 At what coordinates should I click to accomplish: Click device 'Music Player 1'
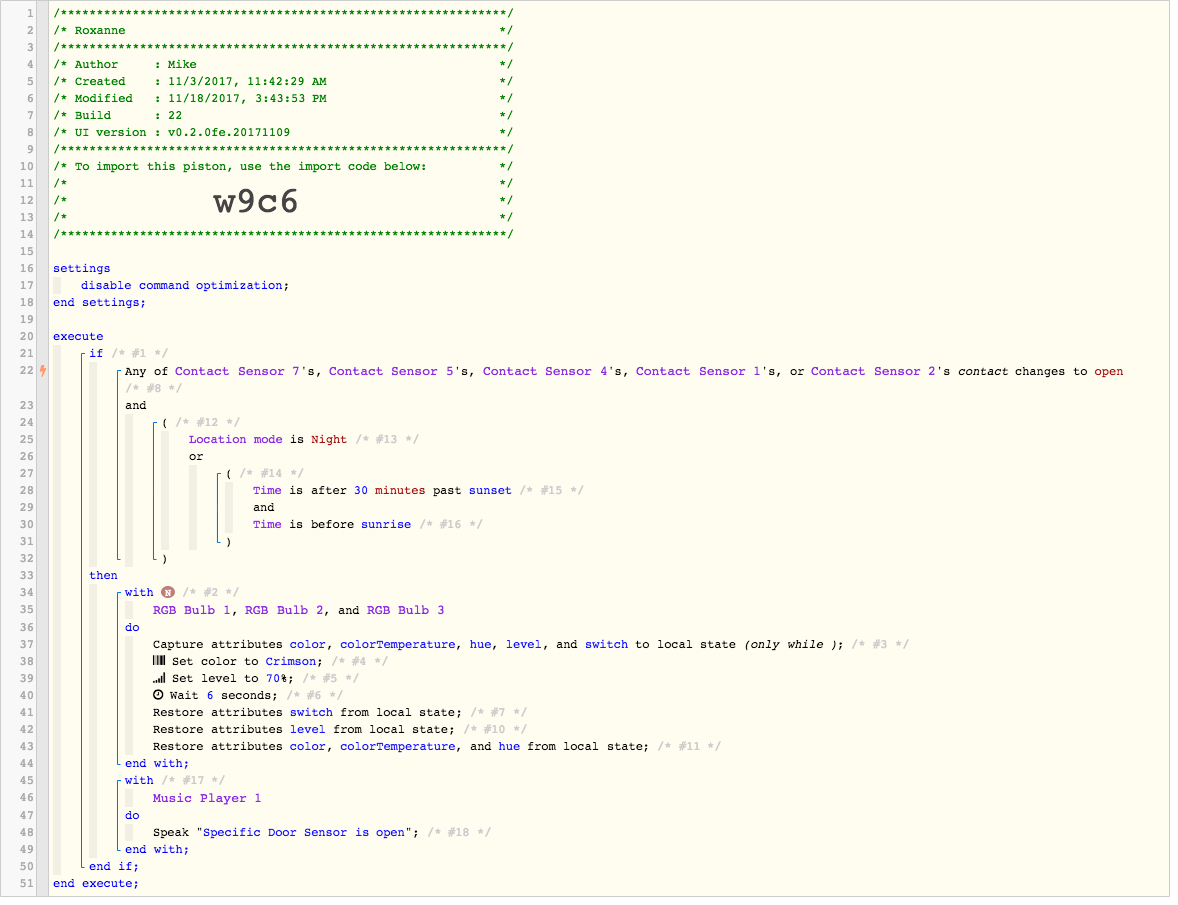click(x=207, y=798)
